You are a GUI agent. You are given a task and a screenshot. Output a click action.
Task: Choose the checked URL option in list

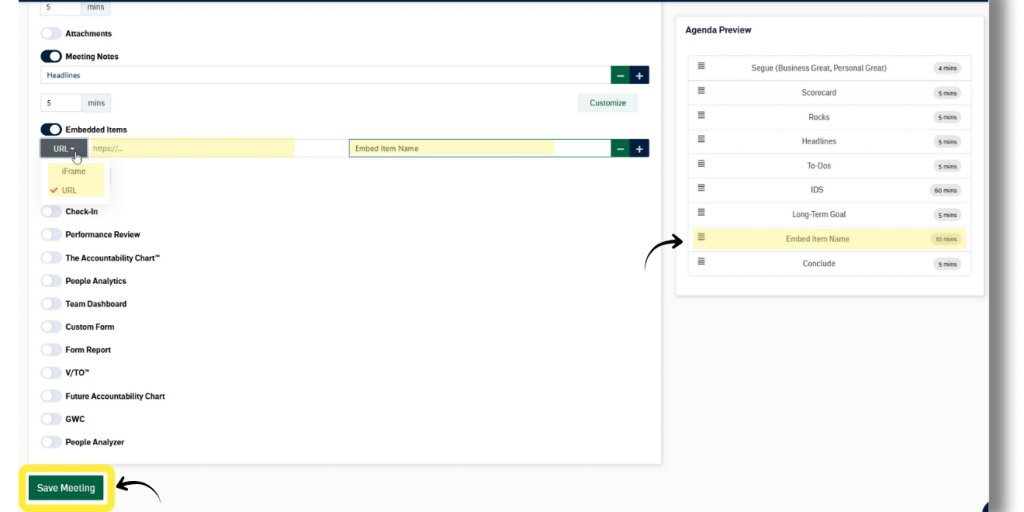[69, 190]
